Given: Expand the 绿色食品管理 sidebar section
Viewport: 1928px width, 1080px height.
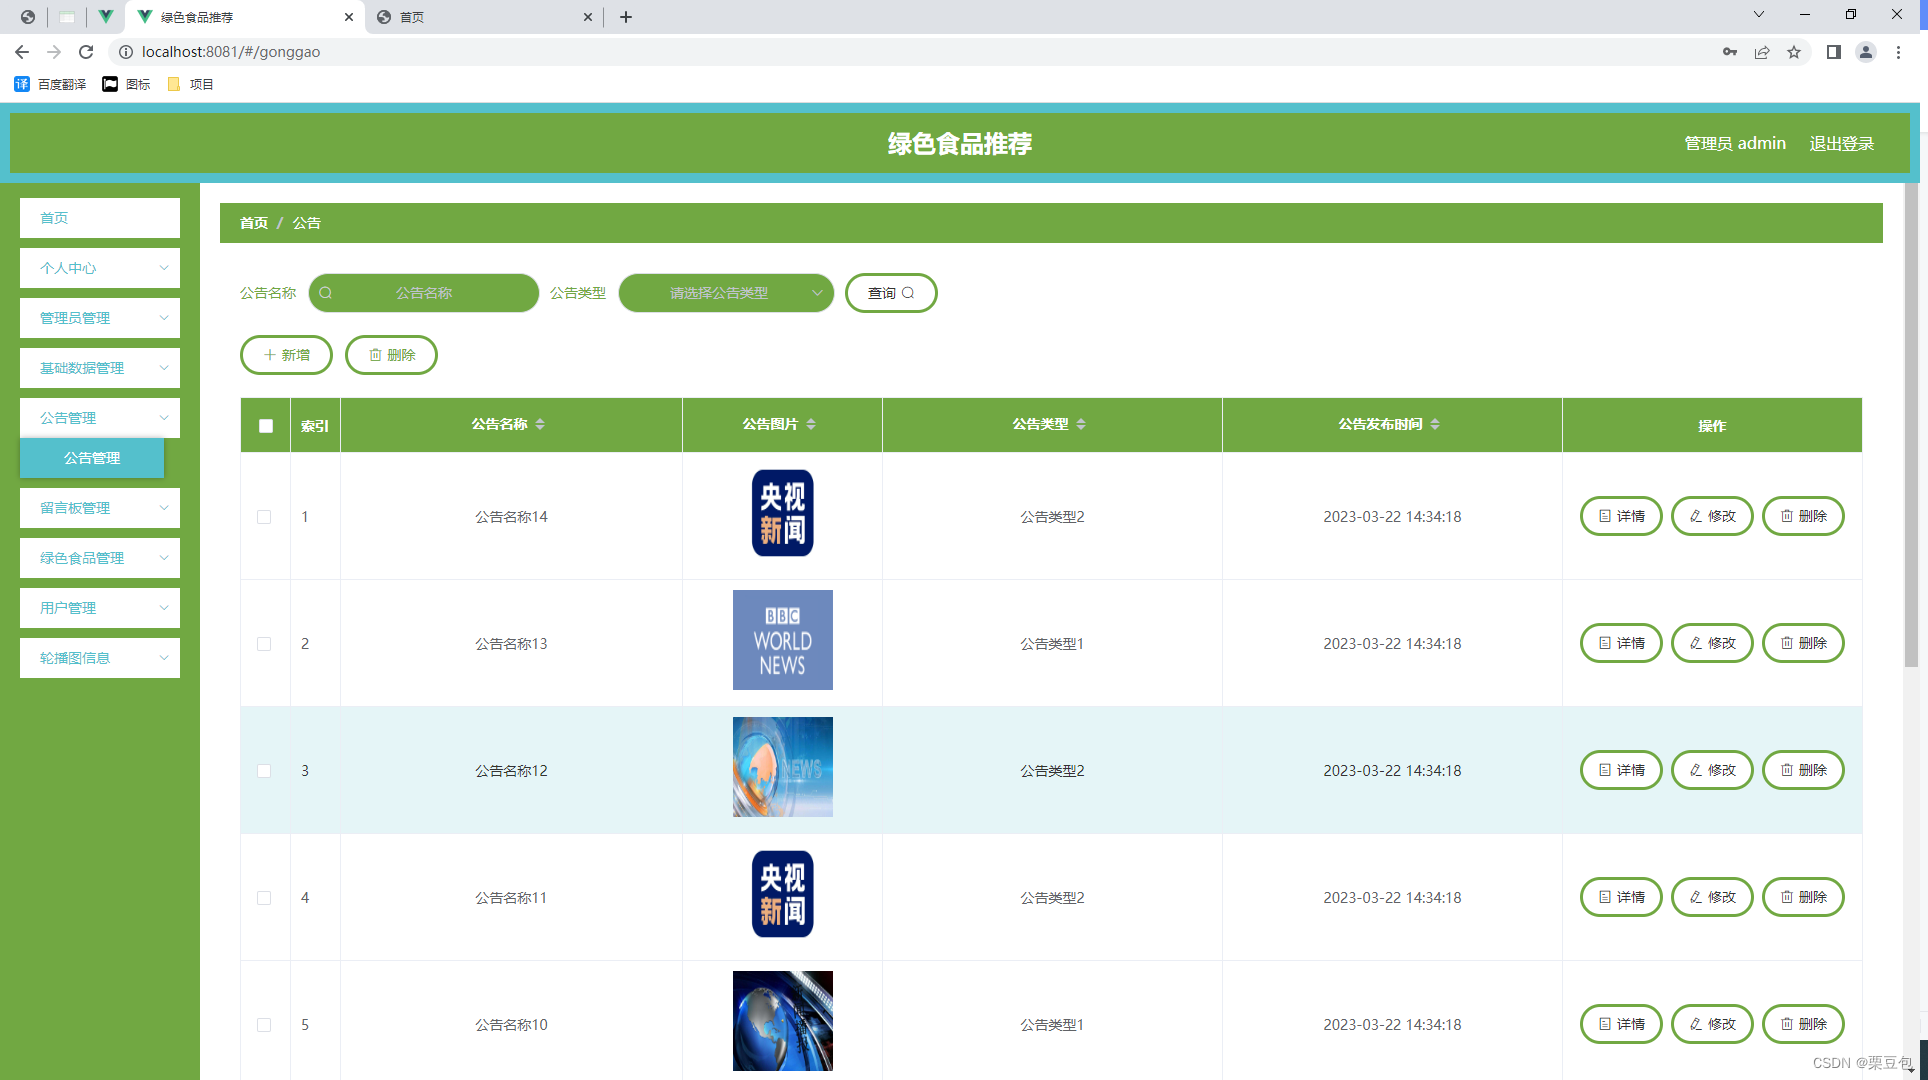Looking at the screenshot, I should (x=100, y=558).
